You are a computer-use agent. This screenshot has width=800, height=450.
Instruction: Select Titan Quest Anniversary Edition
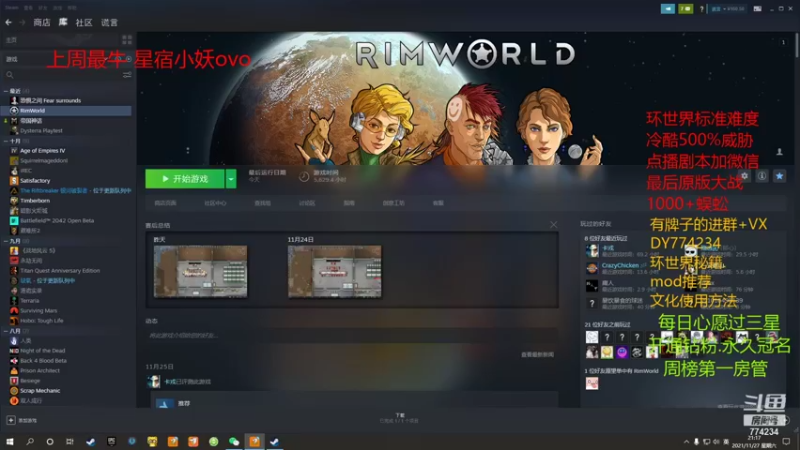(x=60, y=270)
